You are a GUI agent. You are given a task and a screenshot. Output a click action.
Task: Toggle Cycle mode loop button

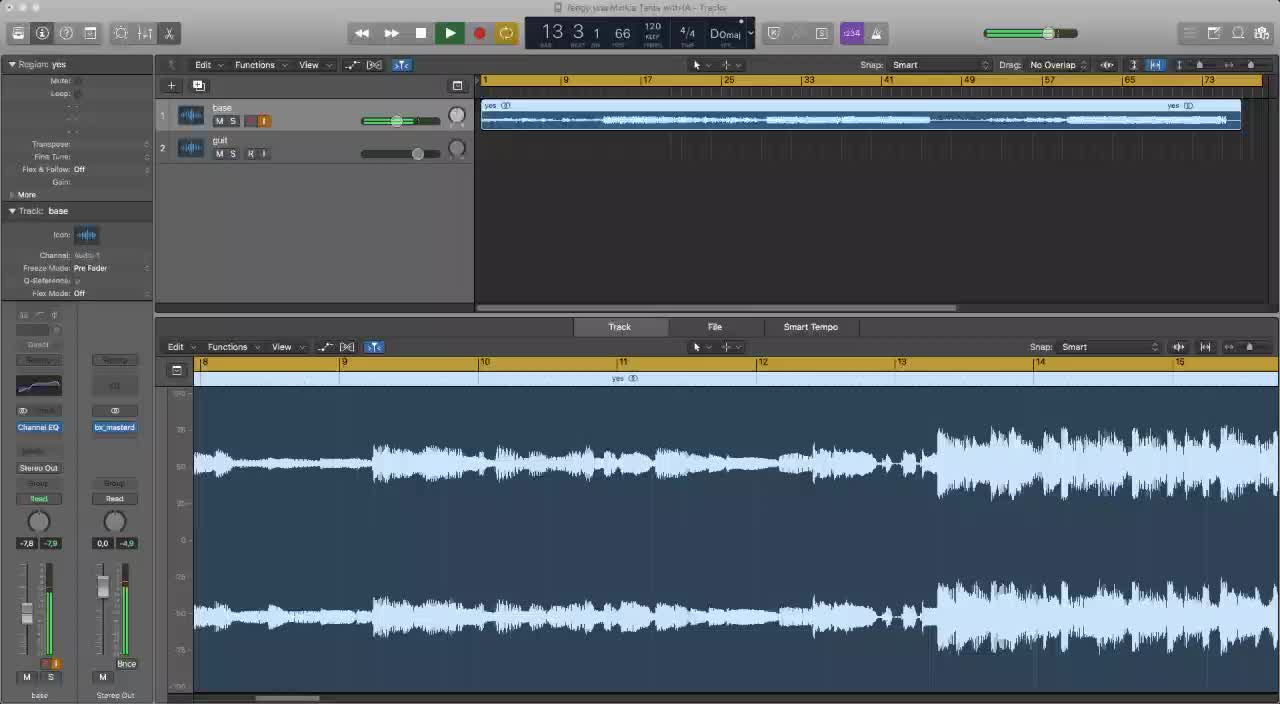tap(507, 33)
